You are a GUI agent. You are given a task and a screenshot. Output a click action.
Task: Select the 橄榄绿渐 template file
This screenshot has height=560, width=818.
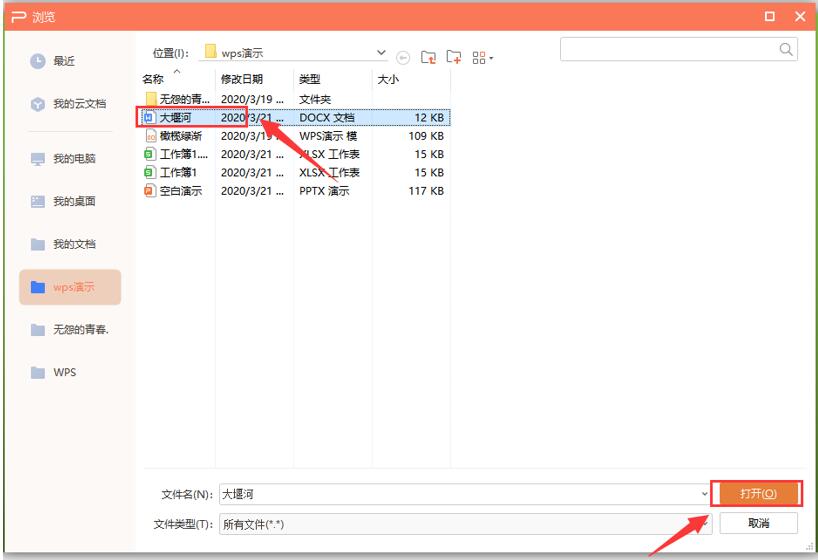(295, 136)
